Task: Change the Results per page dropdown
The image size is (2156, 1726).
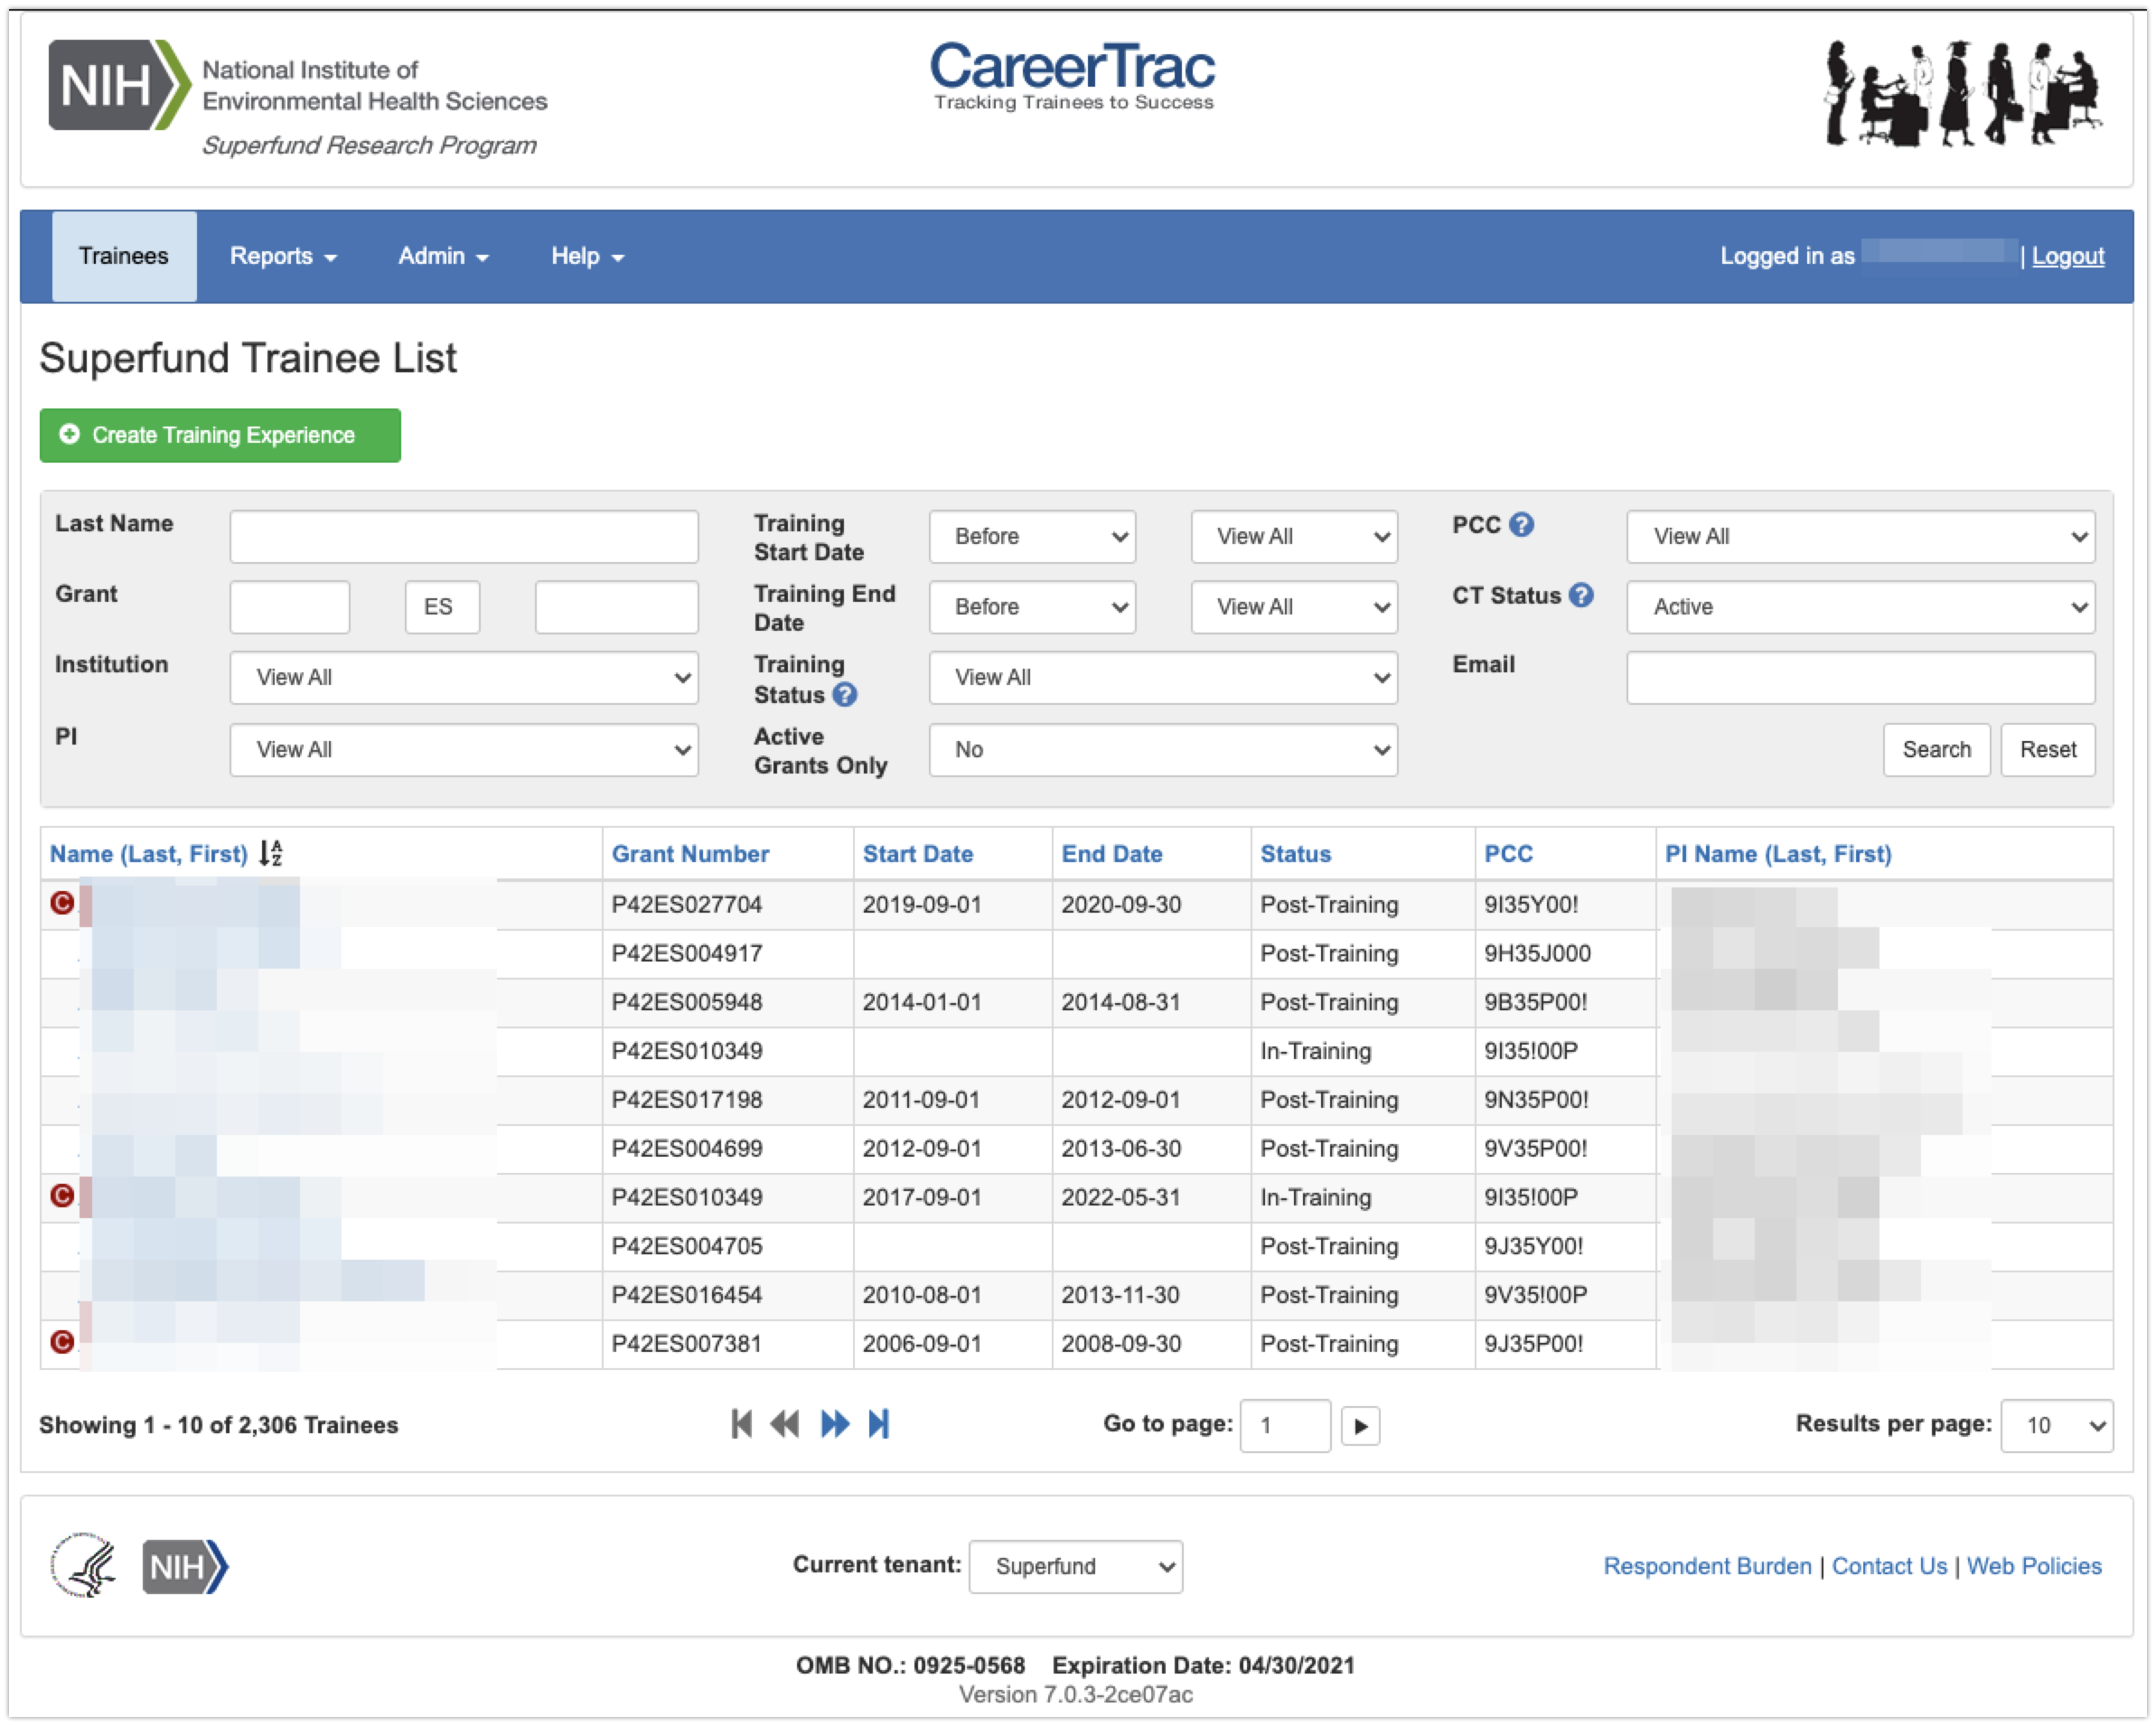Action: point(2056,1426)
